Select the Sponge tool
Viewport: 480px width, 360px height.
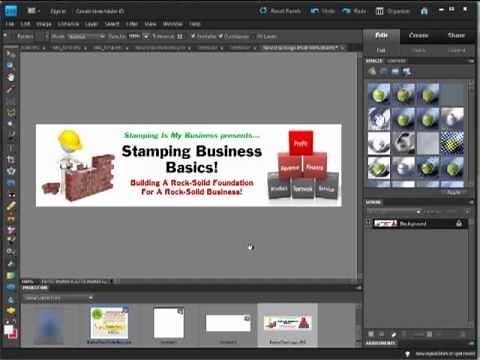(11, 310)
